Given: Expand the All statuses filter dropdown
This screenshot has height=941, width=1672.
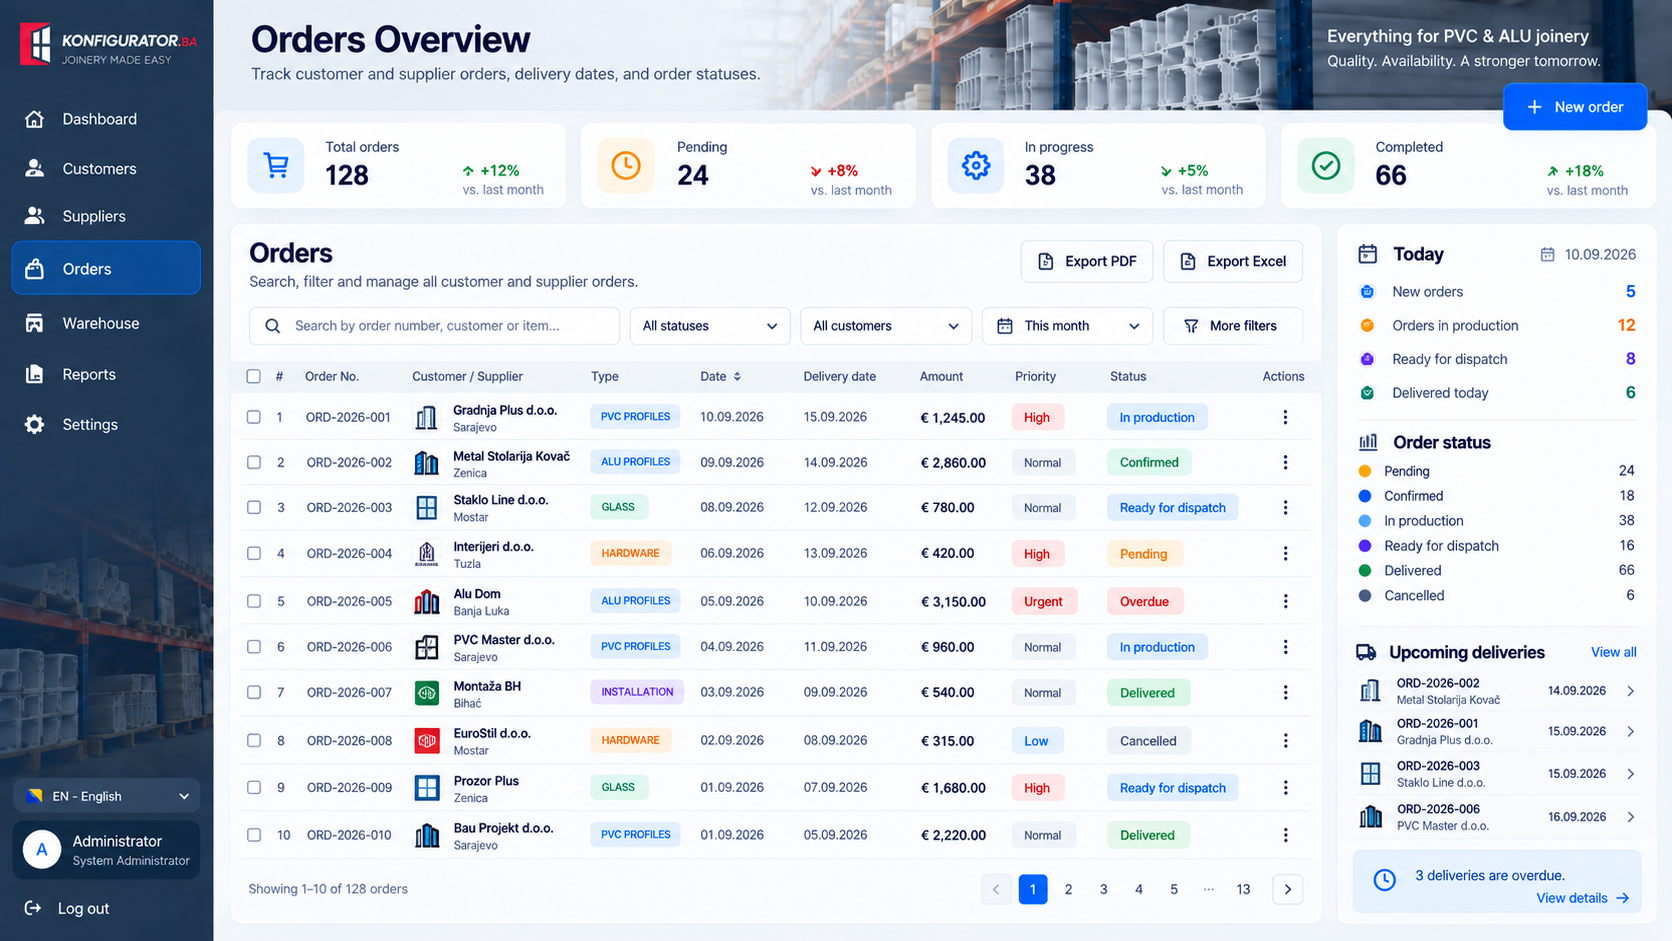Looking at the screenshot, I should pyautogui.click(x=710, y=326).
